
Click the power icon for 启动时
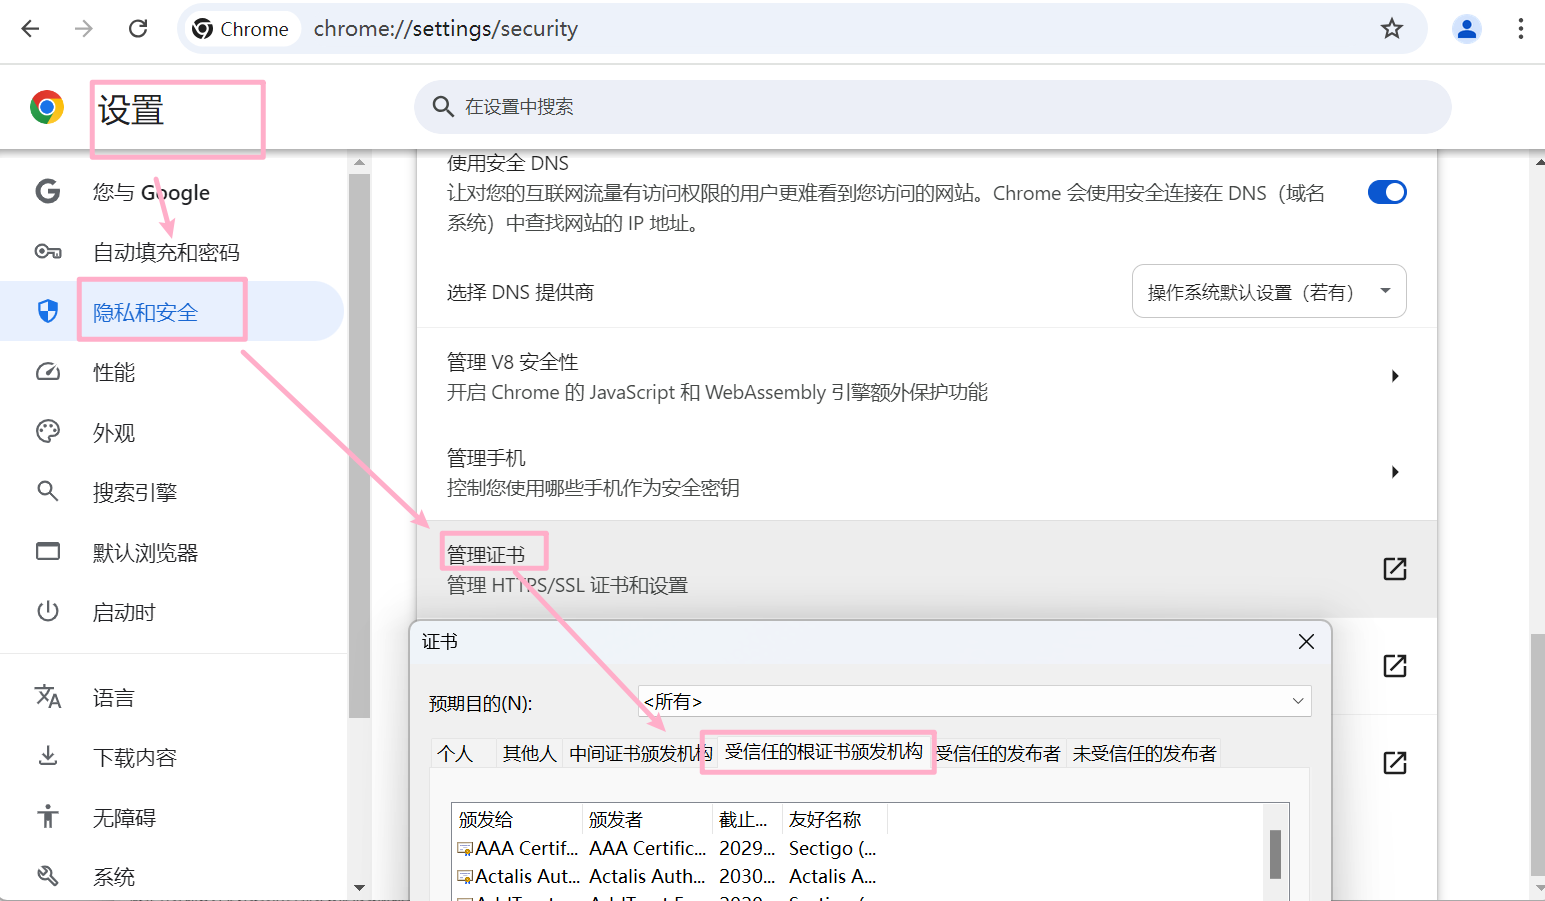(x=48, y=611)
